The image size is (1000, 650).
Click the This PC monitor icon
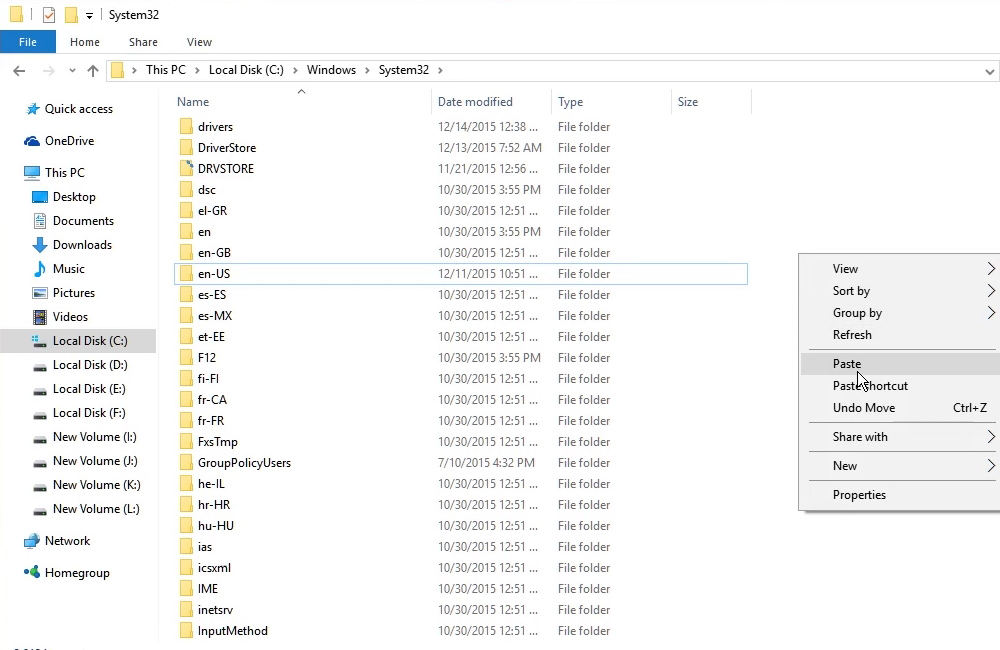click(x=32, y=173)
